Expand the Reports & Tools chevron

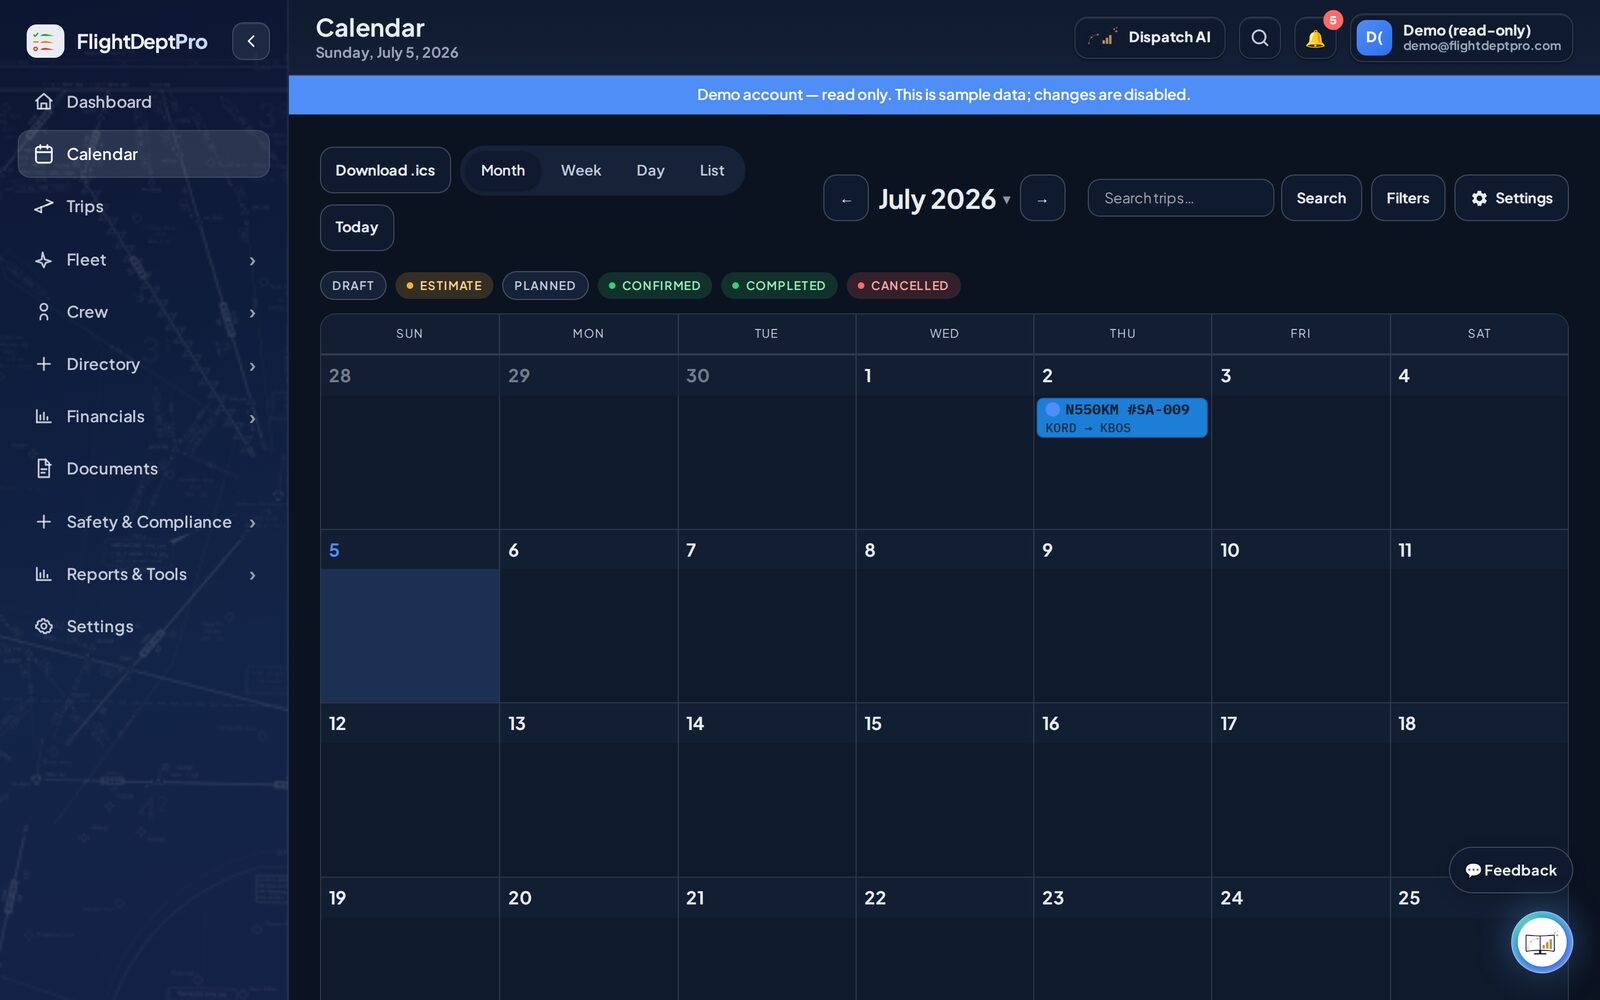(252, 575)
